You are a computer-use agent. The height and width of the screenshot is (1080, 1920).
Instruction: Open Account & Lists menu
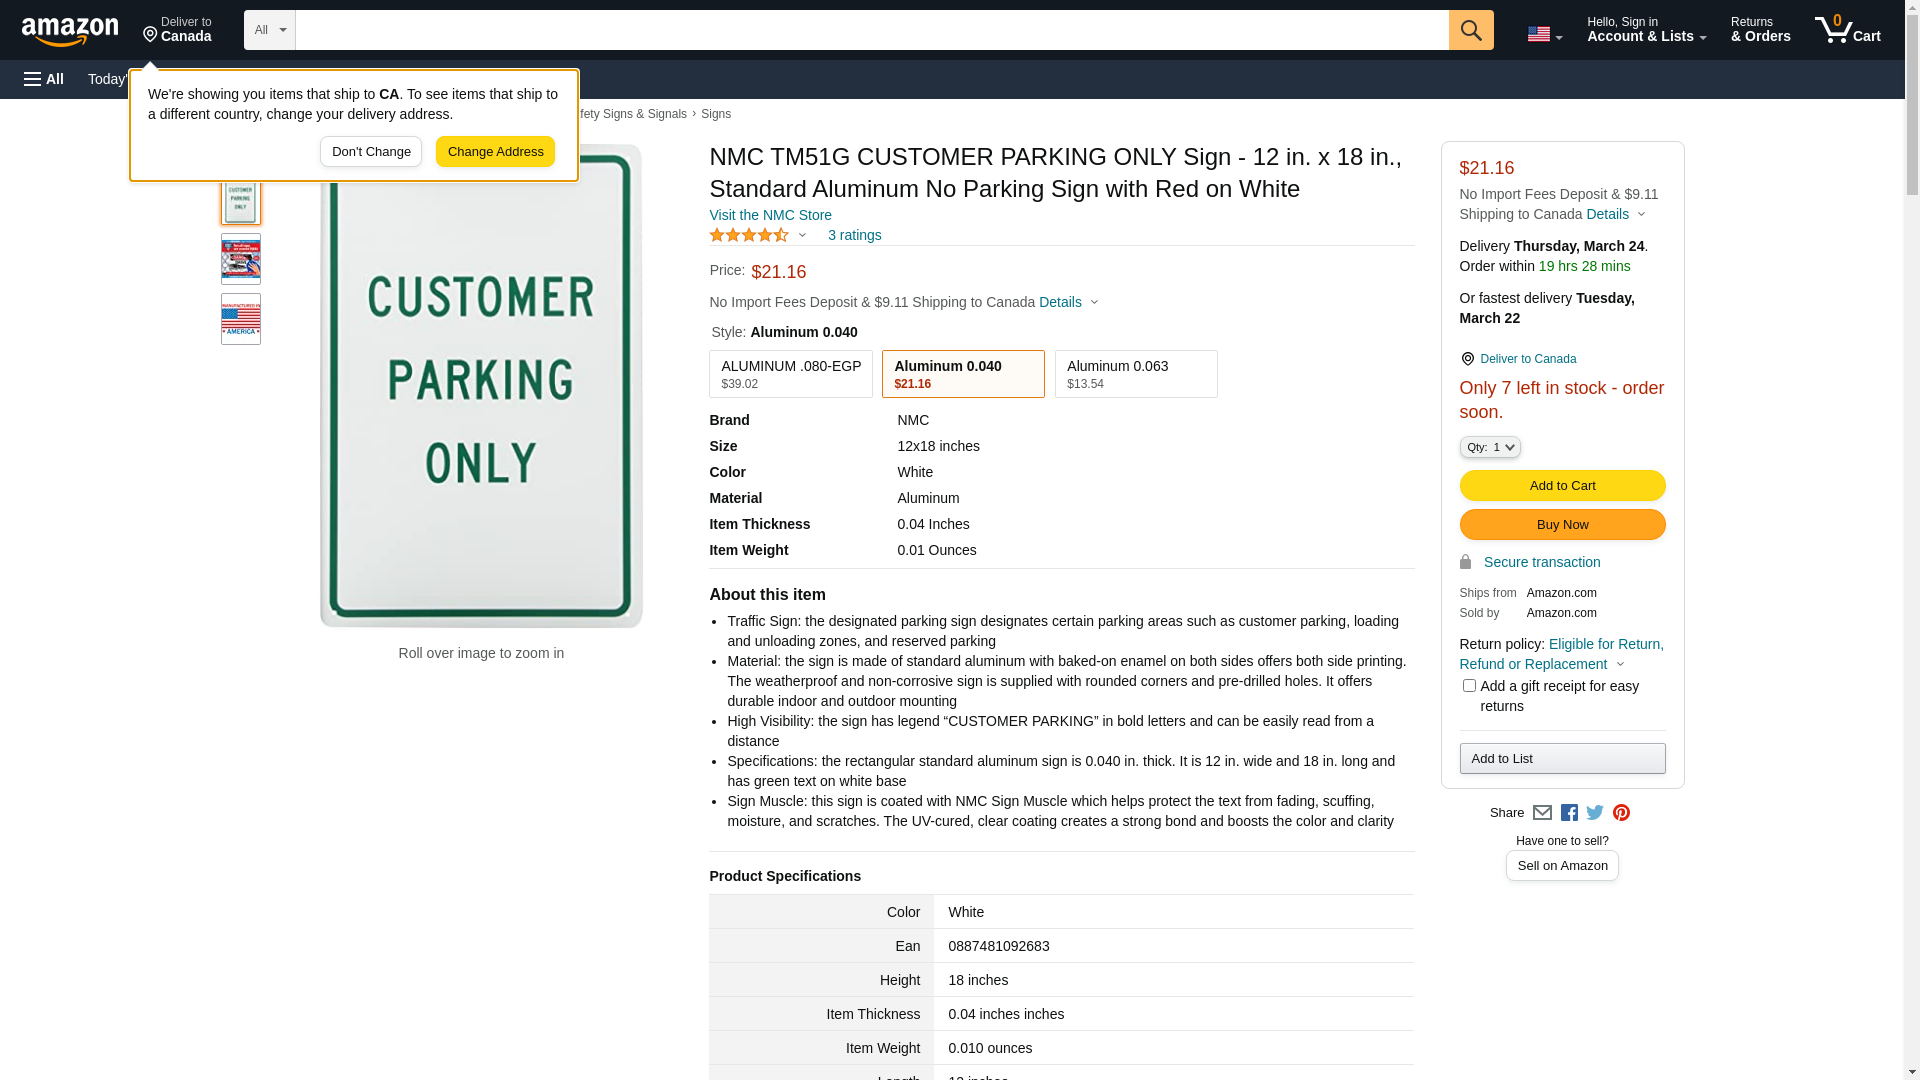[x=1646, y=30]
